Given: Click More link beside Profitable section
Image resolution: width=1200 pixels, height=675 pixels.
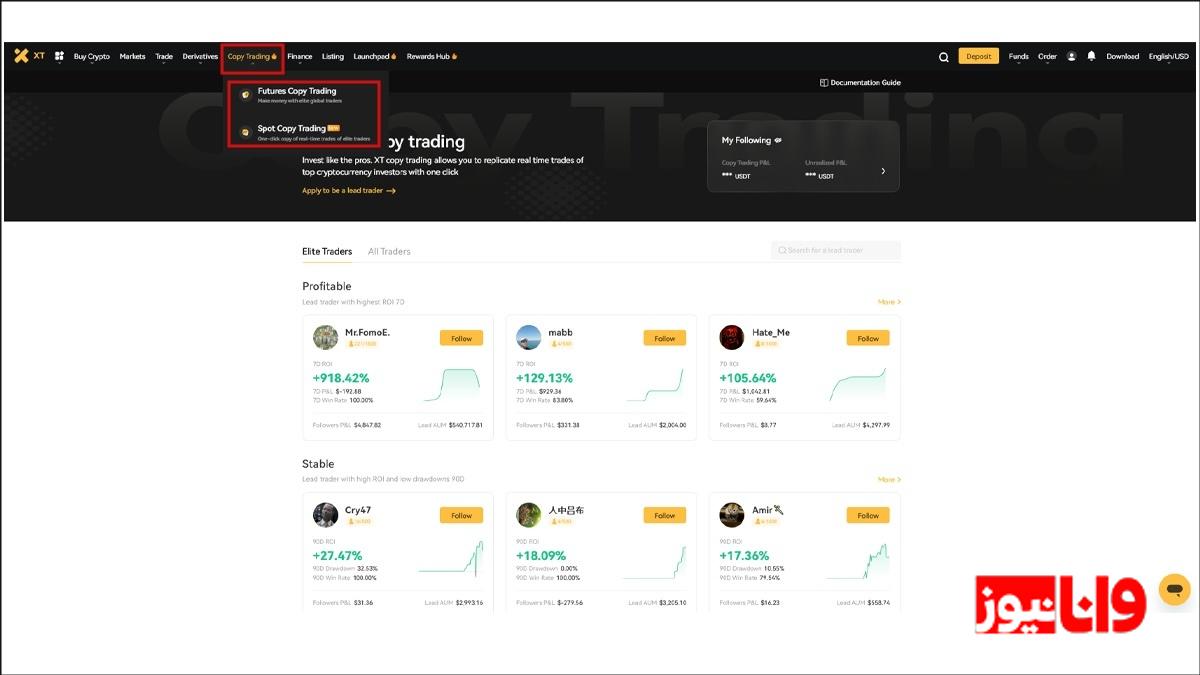Looking at the screenshot, I should click(889, 301).
